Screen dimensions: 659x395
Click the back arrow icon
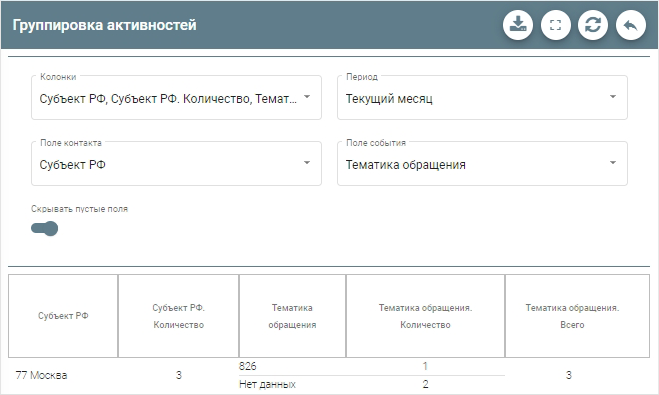coord(631,25)
